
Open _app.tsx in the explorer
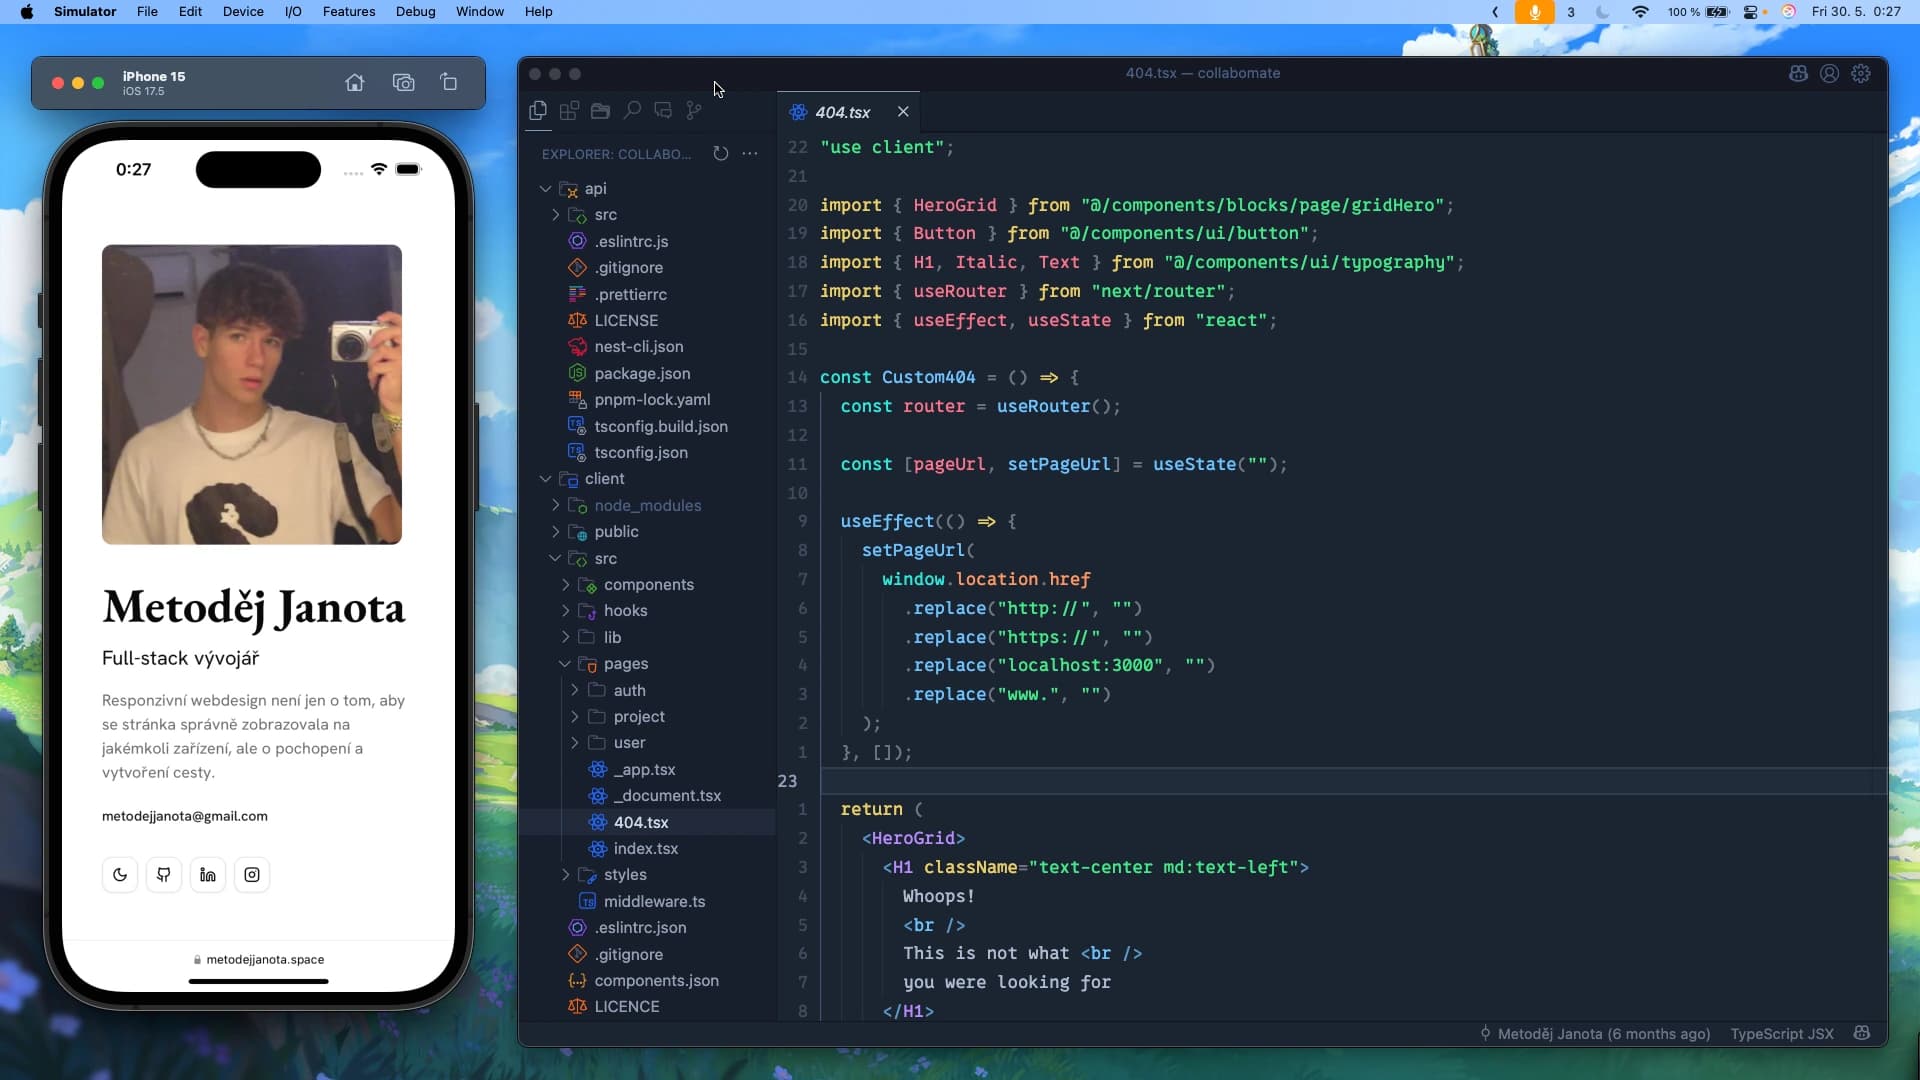coord(644,769)
